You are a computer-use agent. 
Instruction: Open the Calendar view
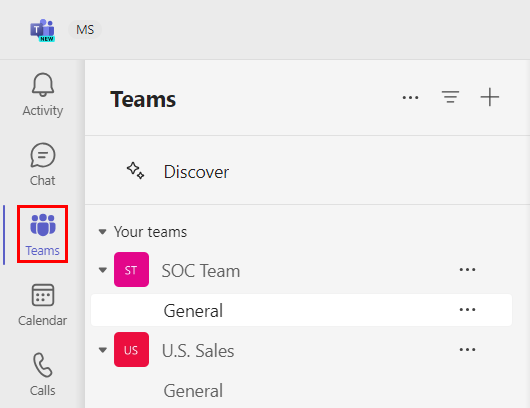click(x=43, y=305)
